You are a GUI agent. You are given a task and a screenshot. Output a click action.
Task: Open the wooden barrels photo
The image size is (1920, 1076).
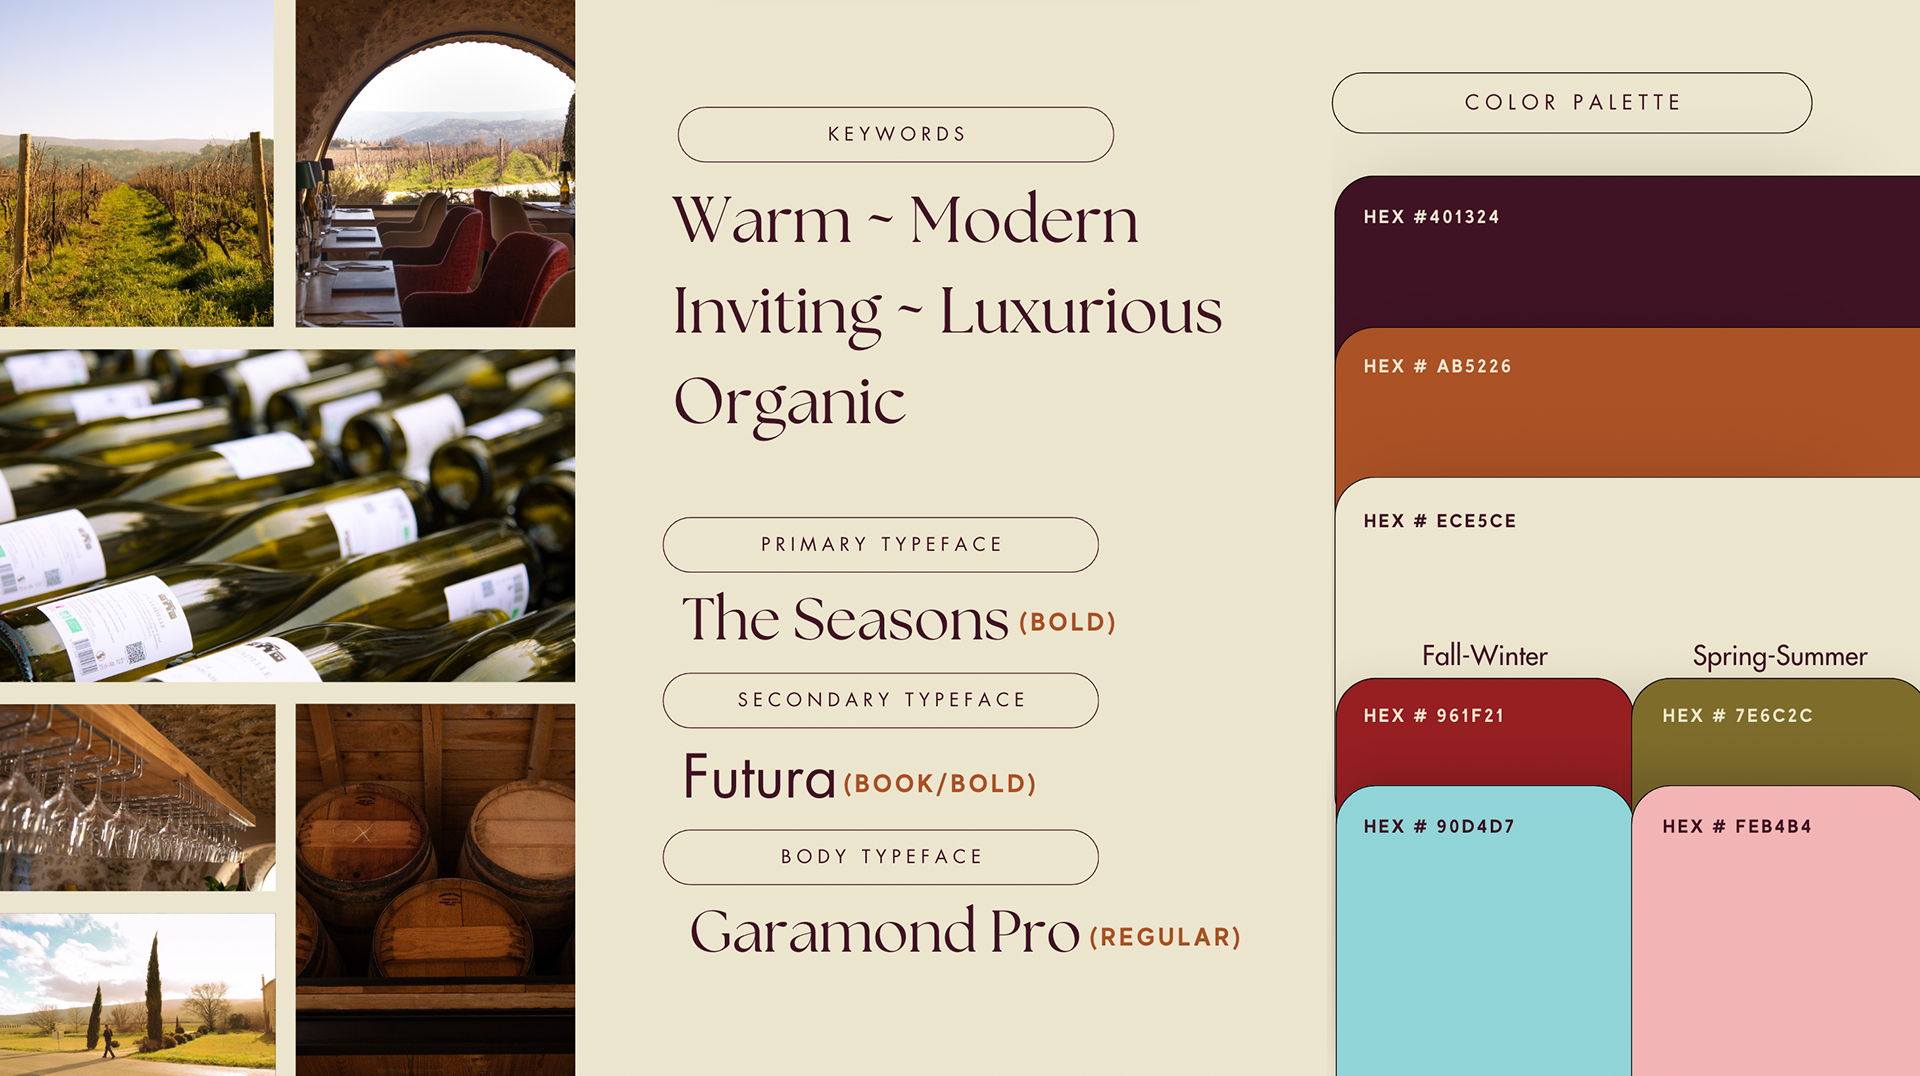[435, 890]
